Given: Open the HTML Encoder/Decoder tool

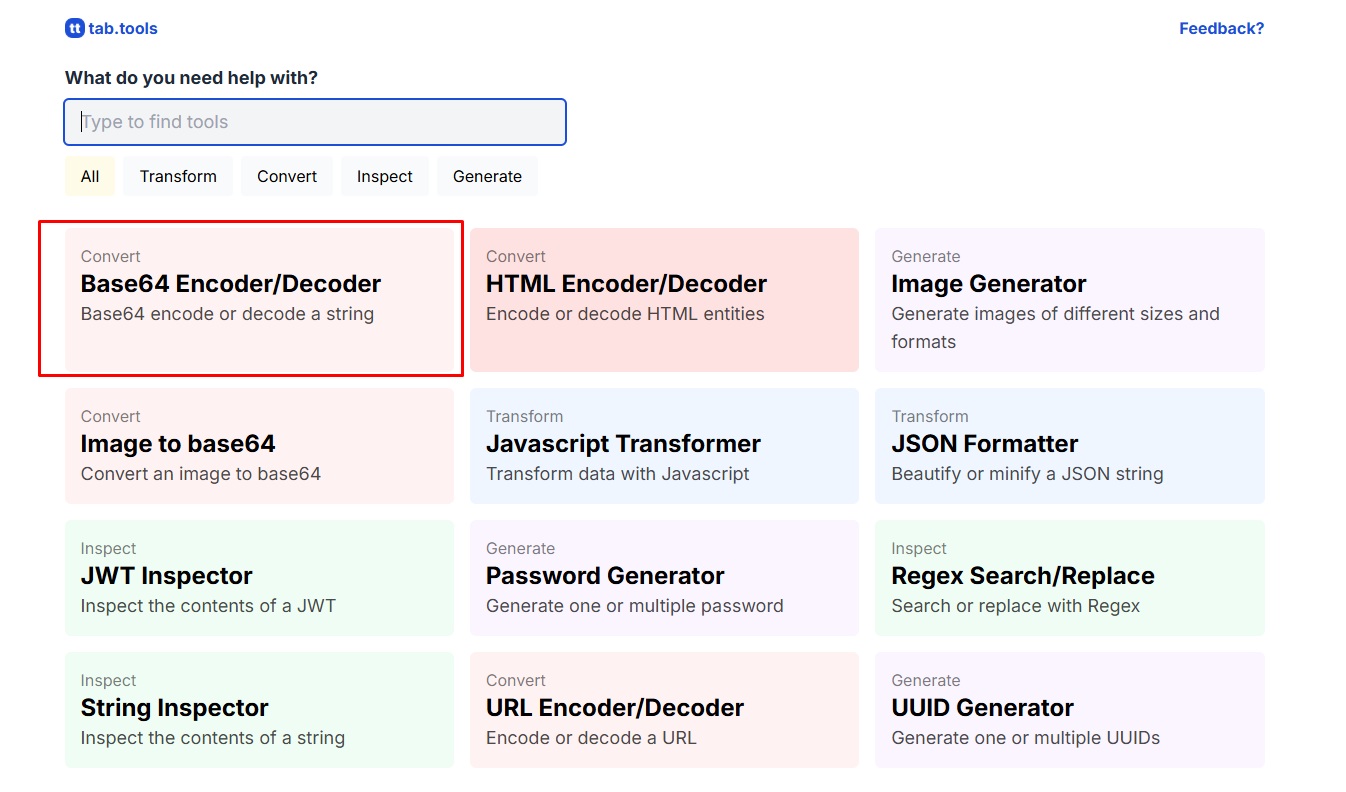Looking at the screenshot, I should click(663, 299).
